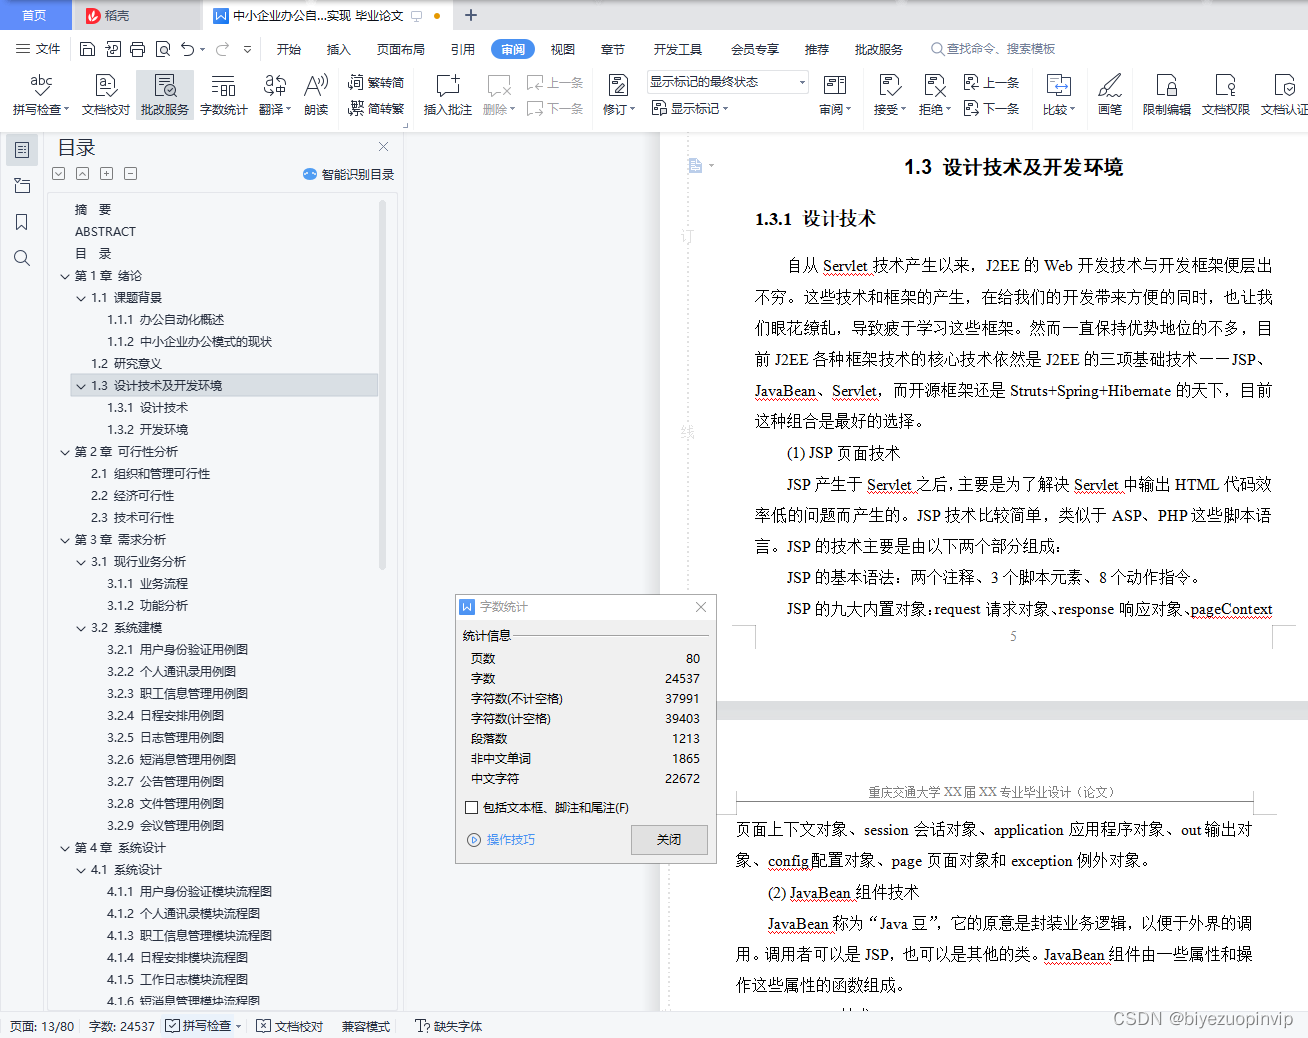The width and height of the screenshot is (1308, 1038).
Task: Go to previous change 上一条 near 接受
Action: pyautogui.click(x=991, y=83)
